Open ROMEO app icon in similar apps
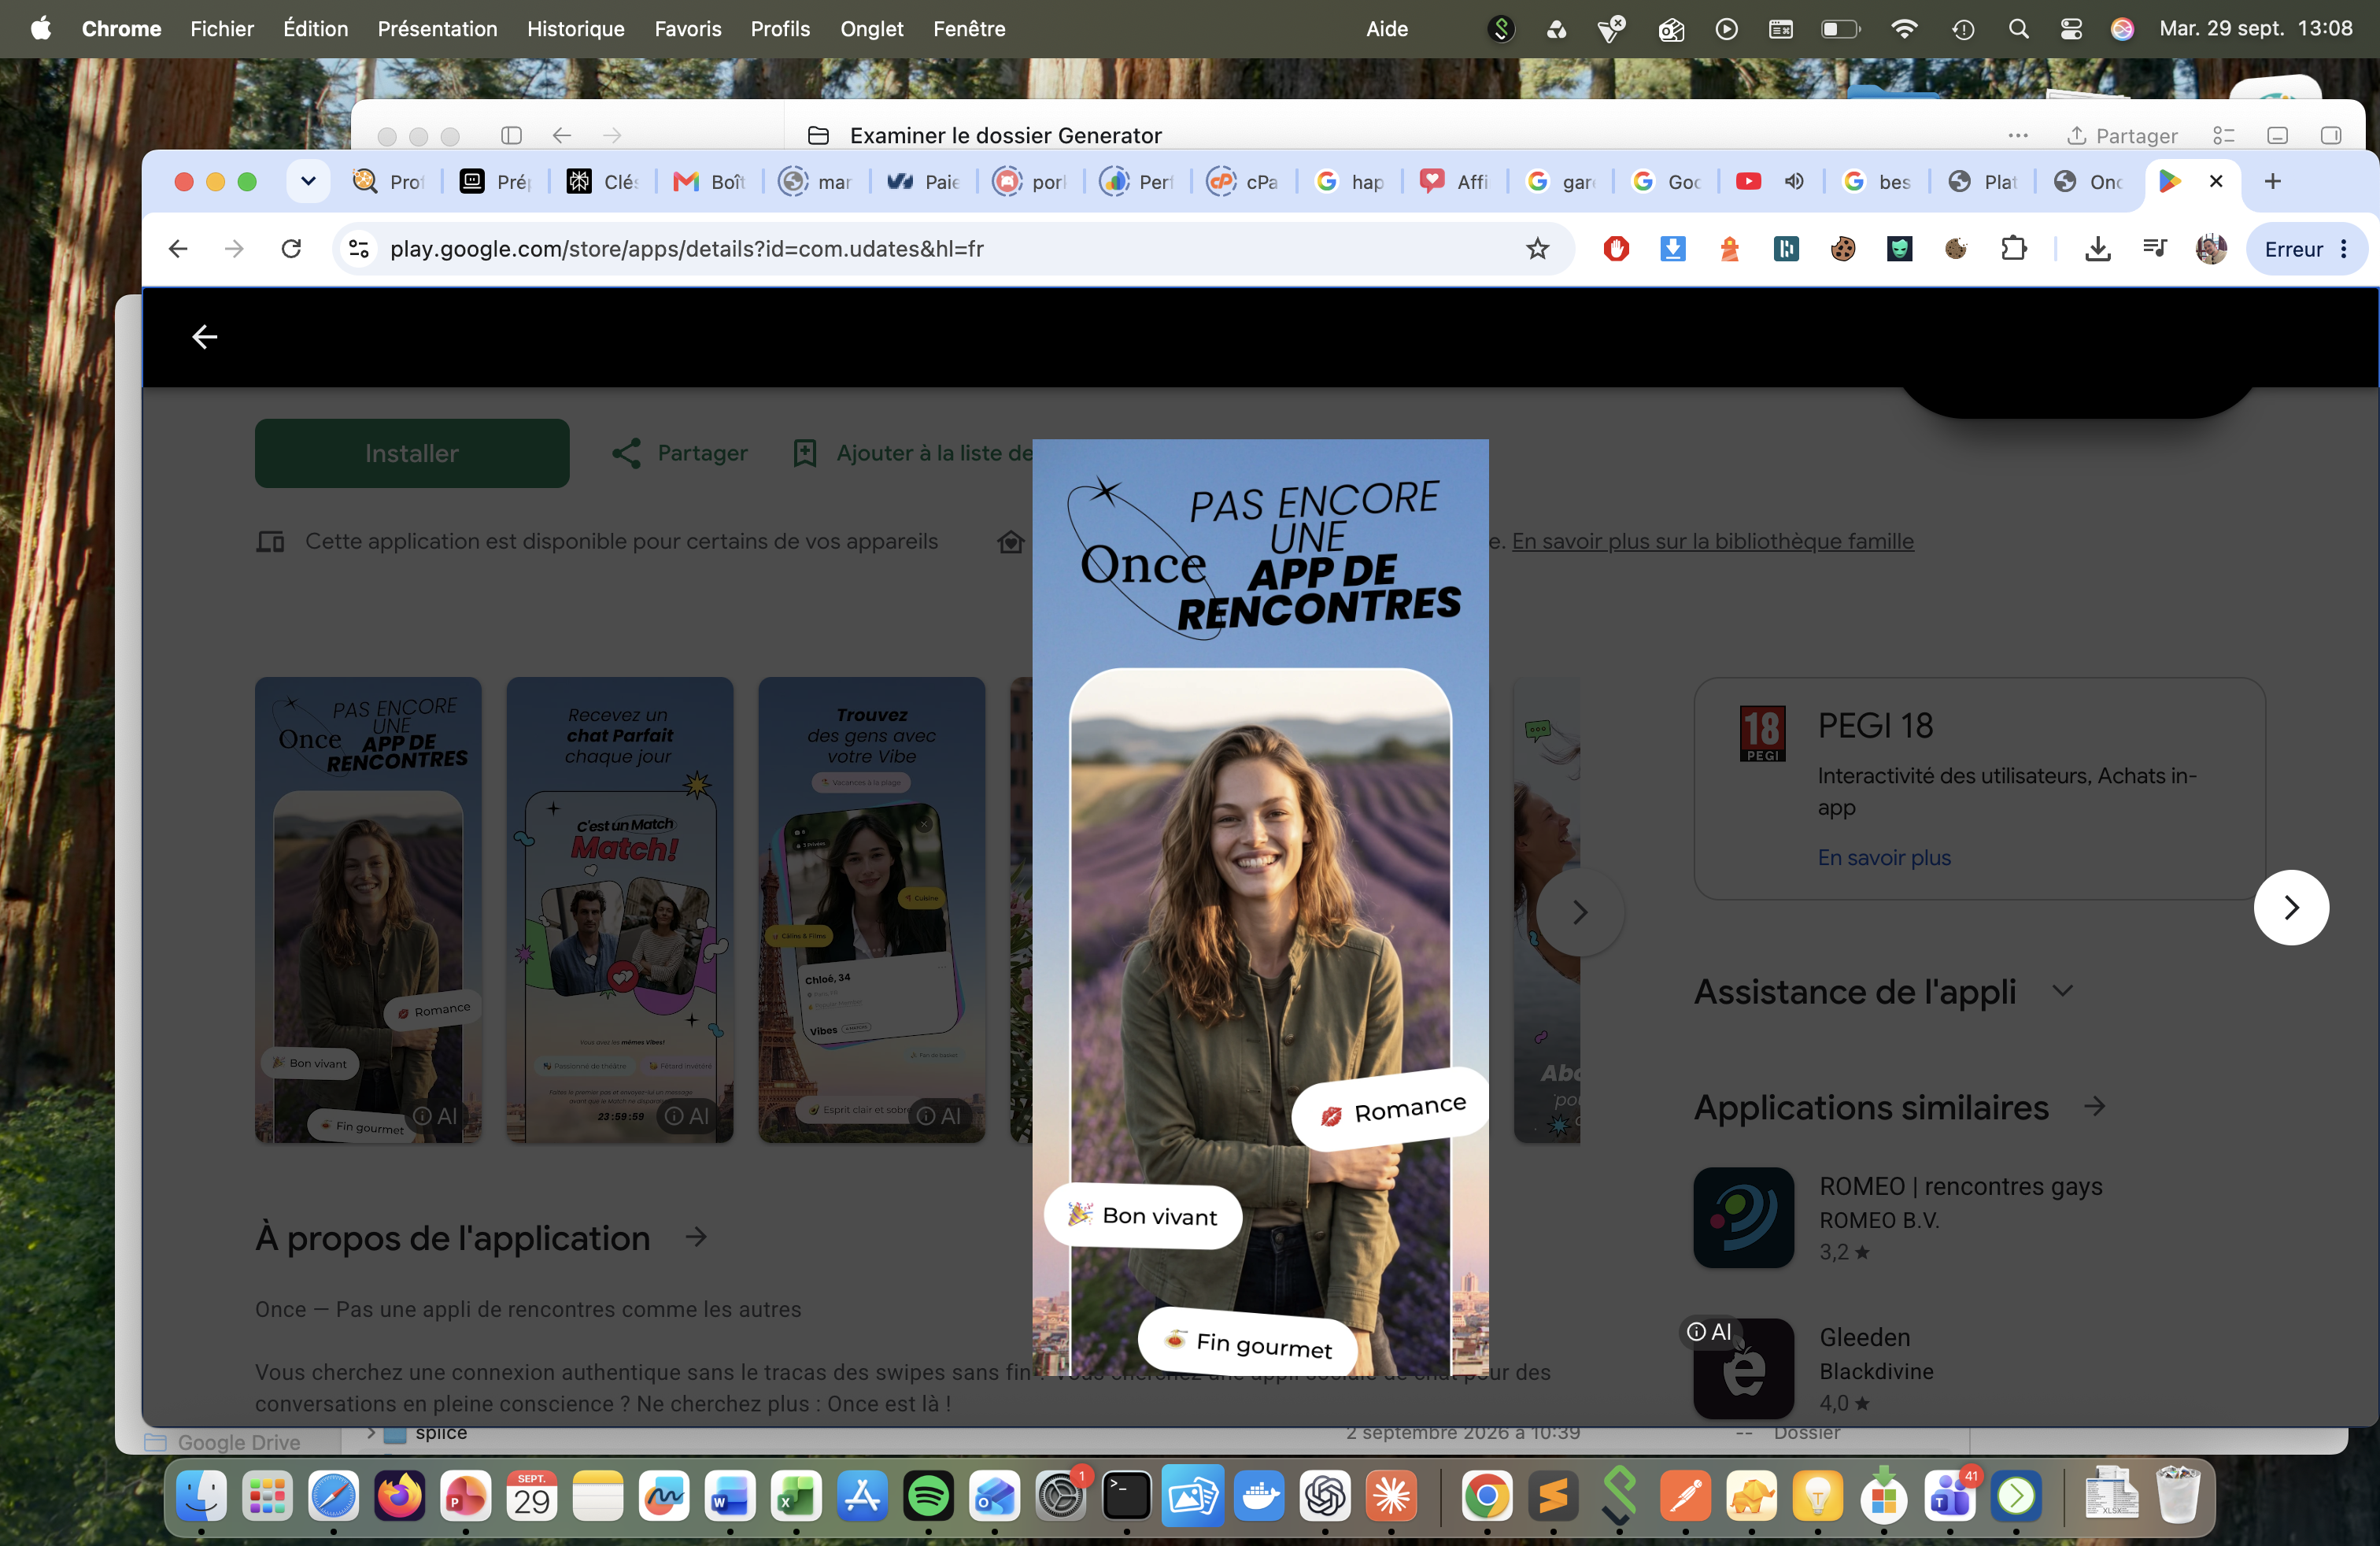 tap(1743, 1217)
